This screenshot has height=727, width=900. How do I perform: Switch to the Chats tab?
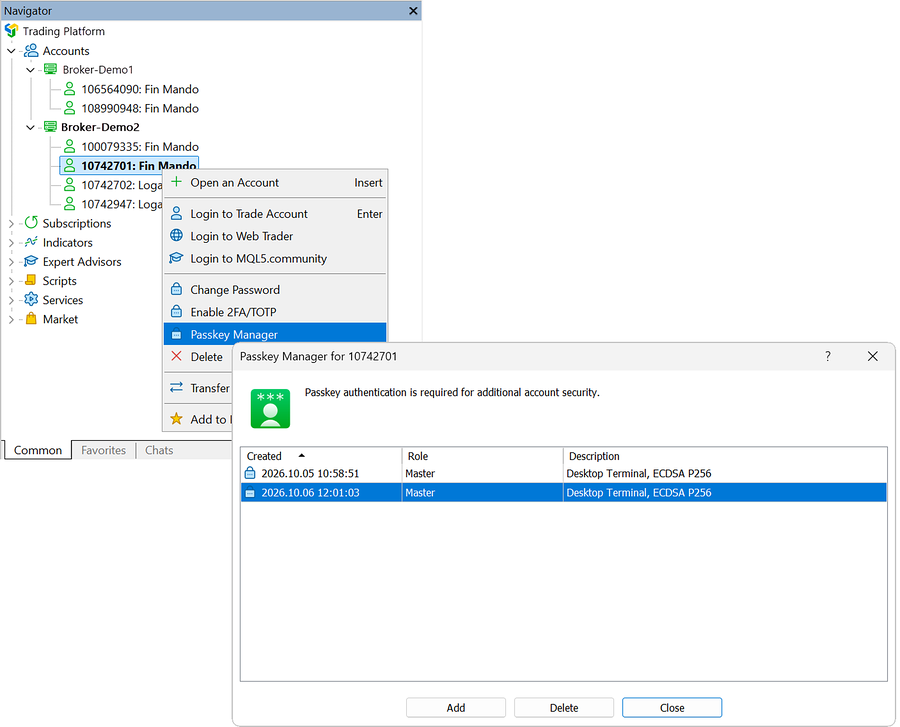coord(159,450)
